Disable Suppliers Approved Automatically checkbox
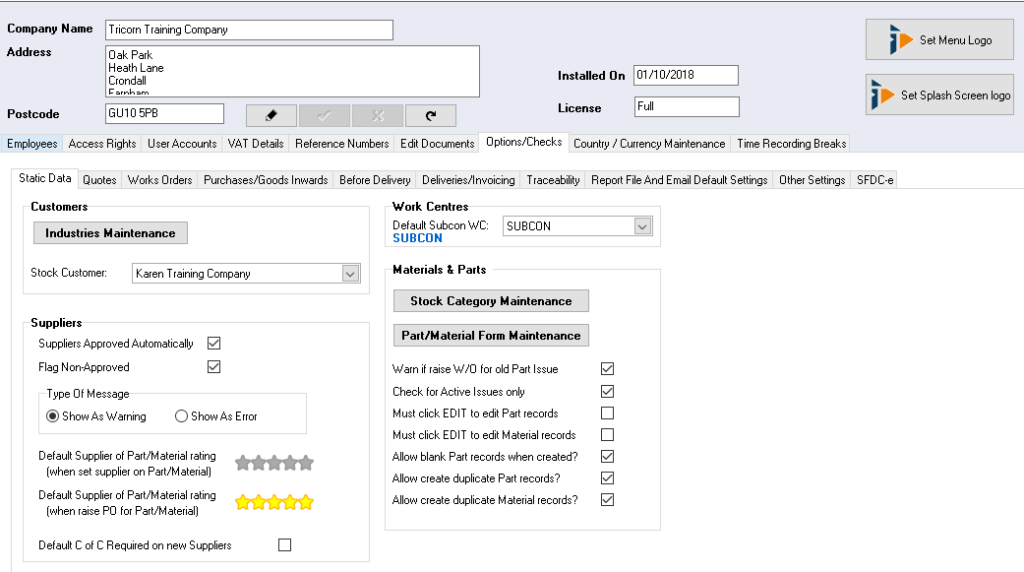 (x=213, y=343)
